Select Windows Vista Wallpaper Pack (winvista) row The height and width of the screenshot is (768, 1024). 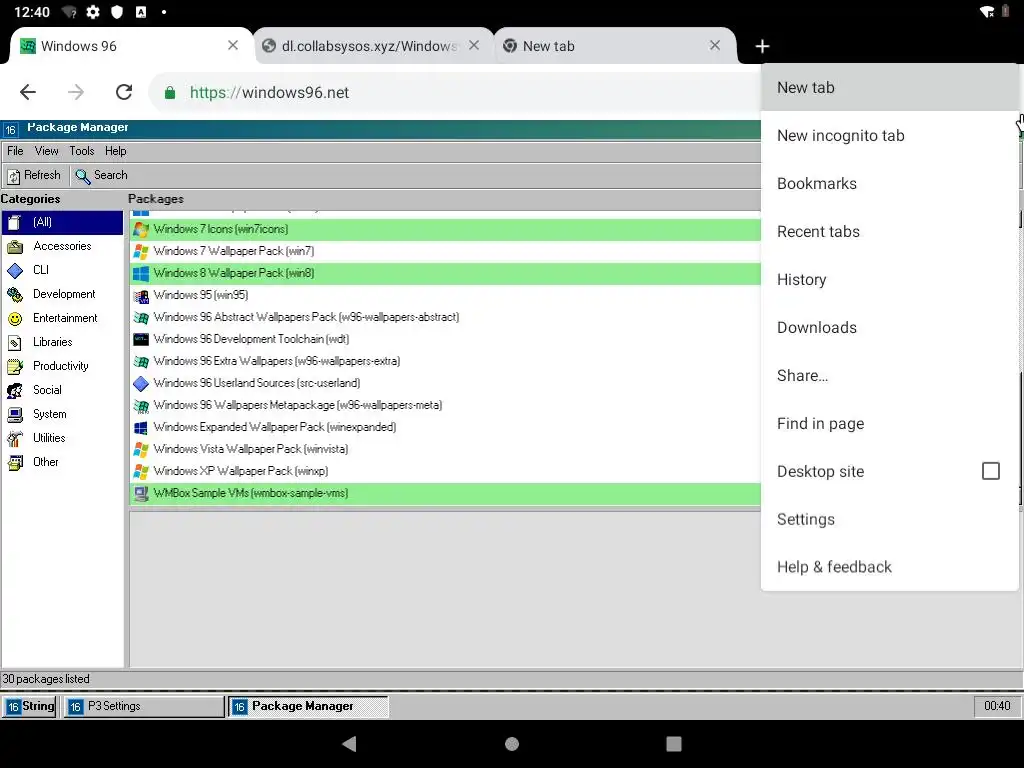point(445,449)
